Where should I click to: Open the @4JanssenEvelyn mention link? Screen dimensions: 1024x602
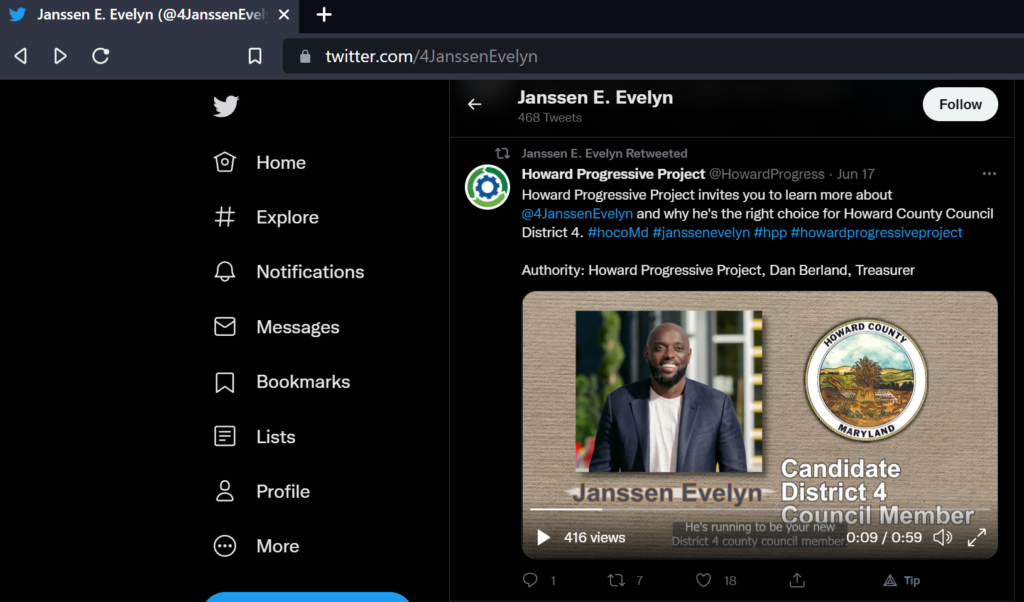(x=577, y=214)
